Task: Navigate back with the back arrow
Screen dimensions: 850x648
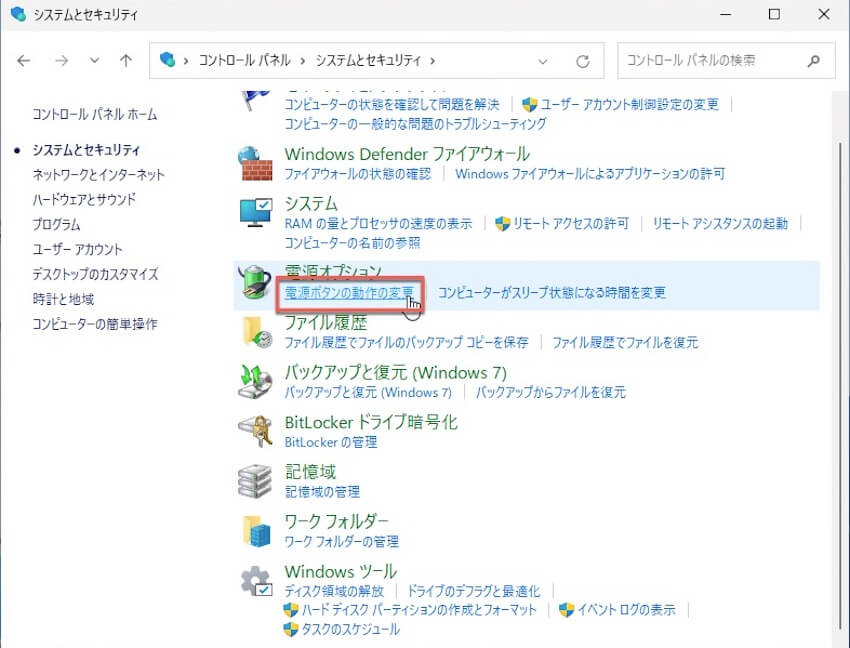Action: click(x=25, y=61)
